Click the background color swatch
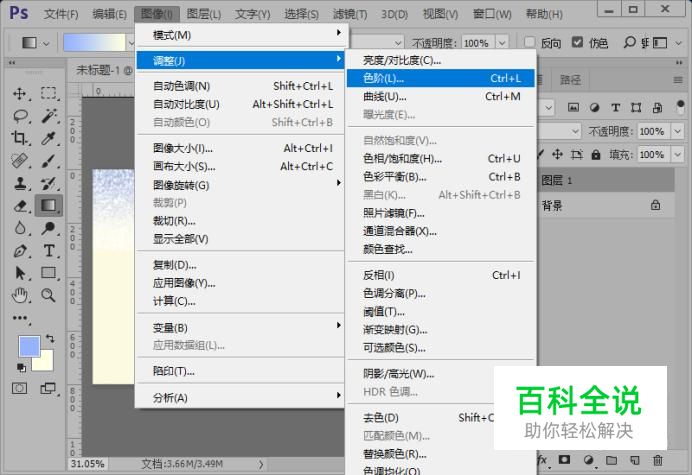Screen dimensions: 692x475 click(x=46, y=363)
